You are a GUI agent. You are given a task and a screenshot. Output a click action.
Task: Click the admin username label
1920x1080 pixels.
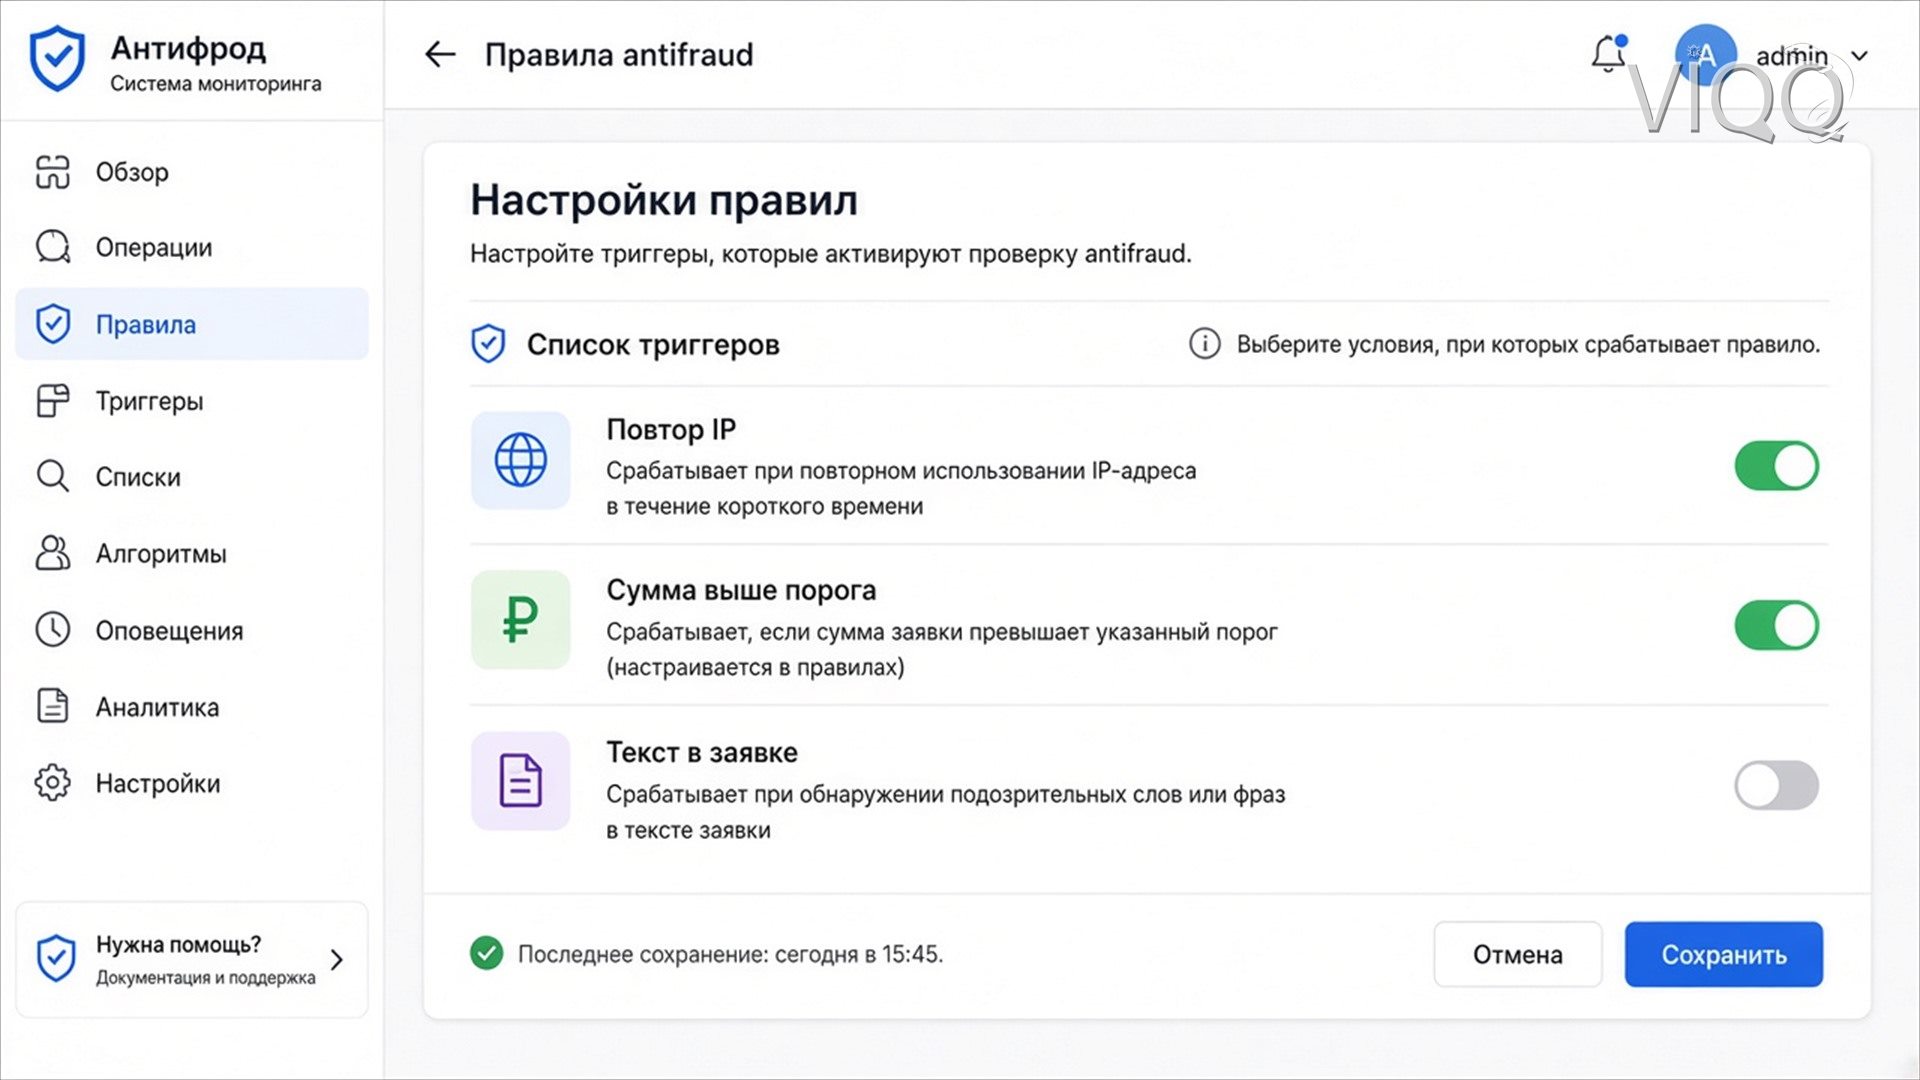click(1792, 56)
